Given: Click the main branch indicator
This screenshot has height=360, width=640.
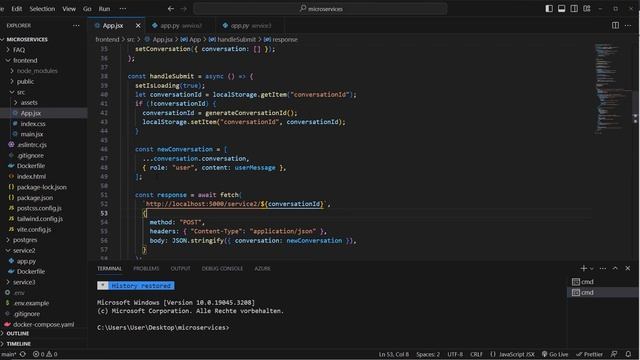Looking at the screenshot, I should (8, 354).
